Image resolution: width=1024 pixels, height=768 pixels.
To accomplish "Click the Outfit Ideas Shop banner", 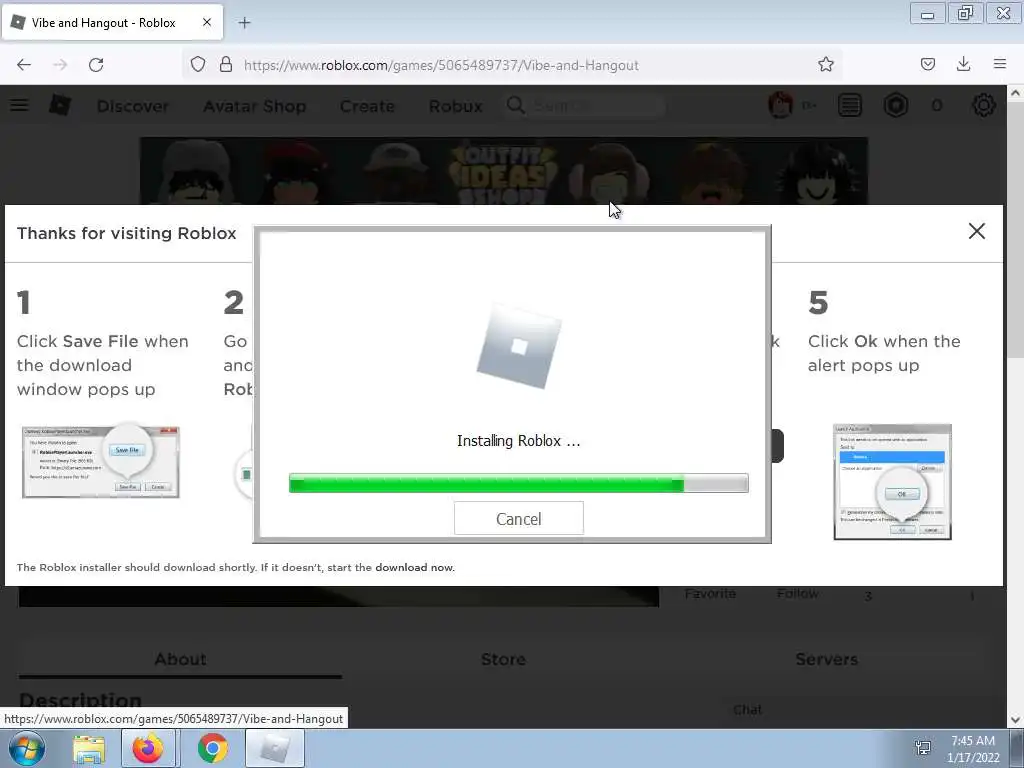I will [504, 171].
